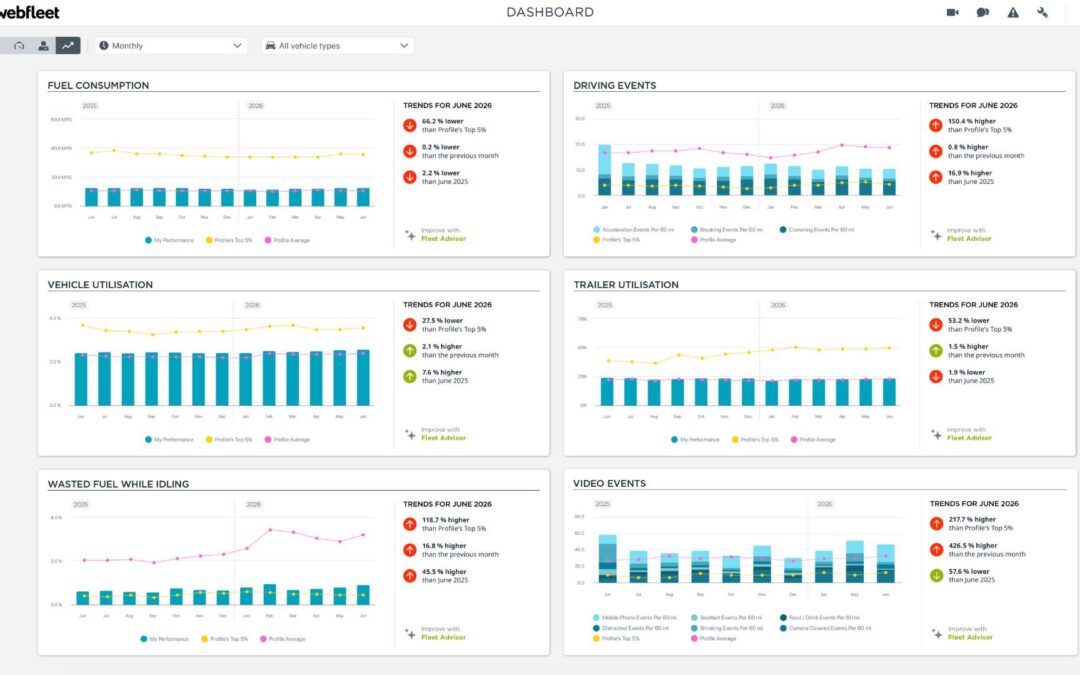Click sparkle icon in Driving Events card
Image resolution: width=1080 pixels, height=675 pixels.
point(936,235)
